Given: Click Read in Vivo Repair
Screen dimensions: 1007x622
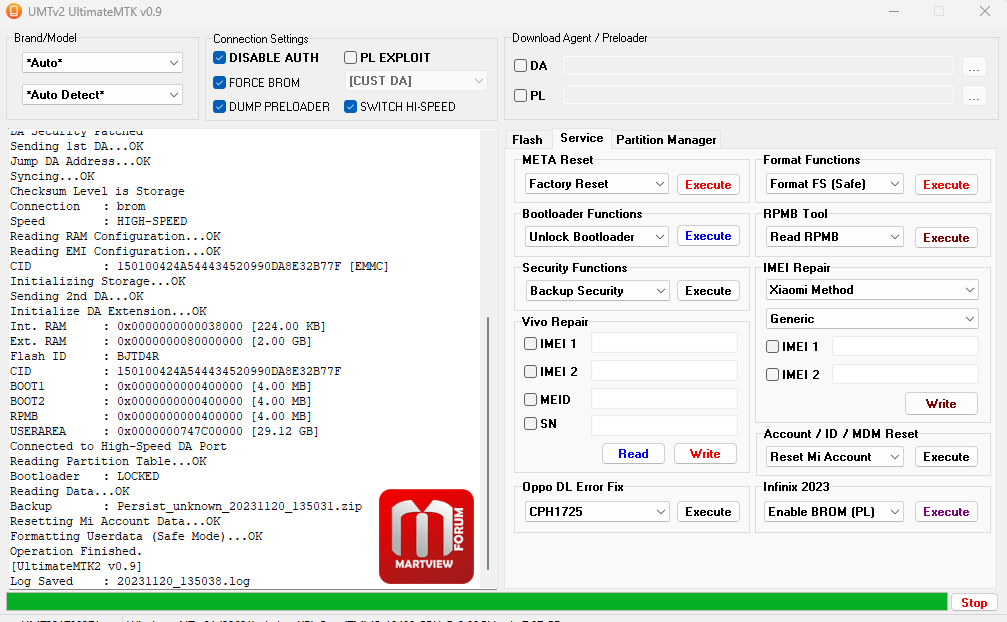Looking at the screenshot, I should coord(633,454).
